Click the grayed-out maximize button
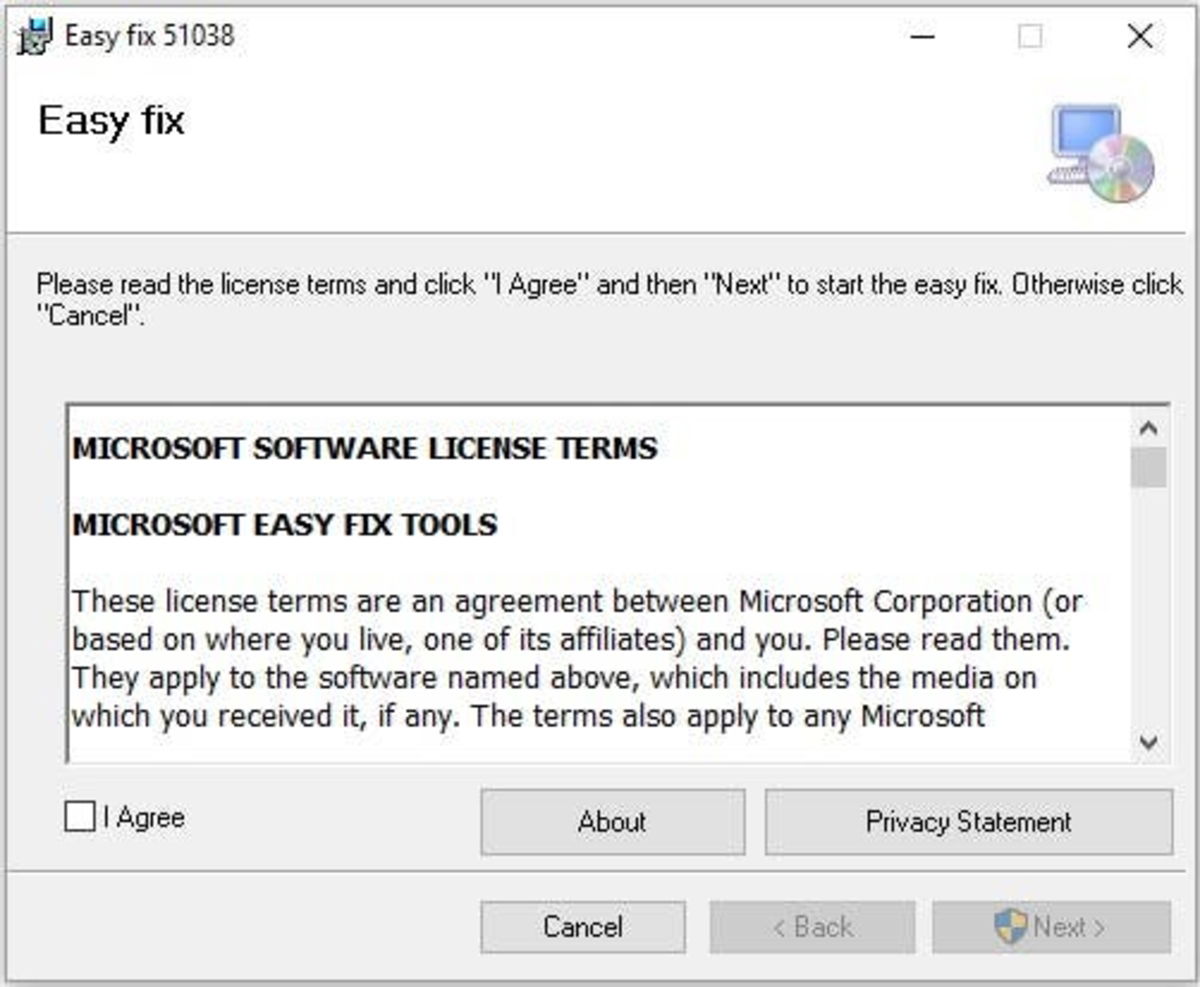This screenshot has height=987, width=1200. click(1028, 36)
